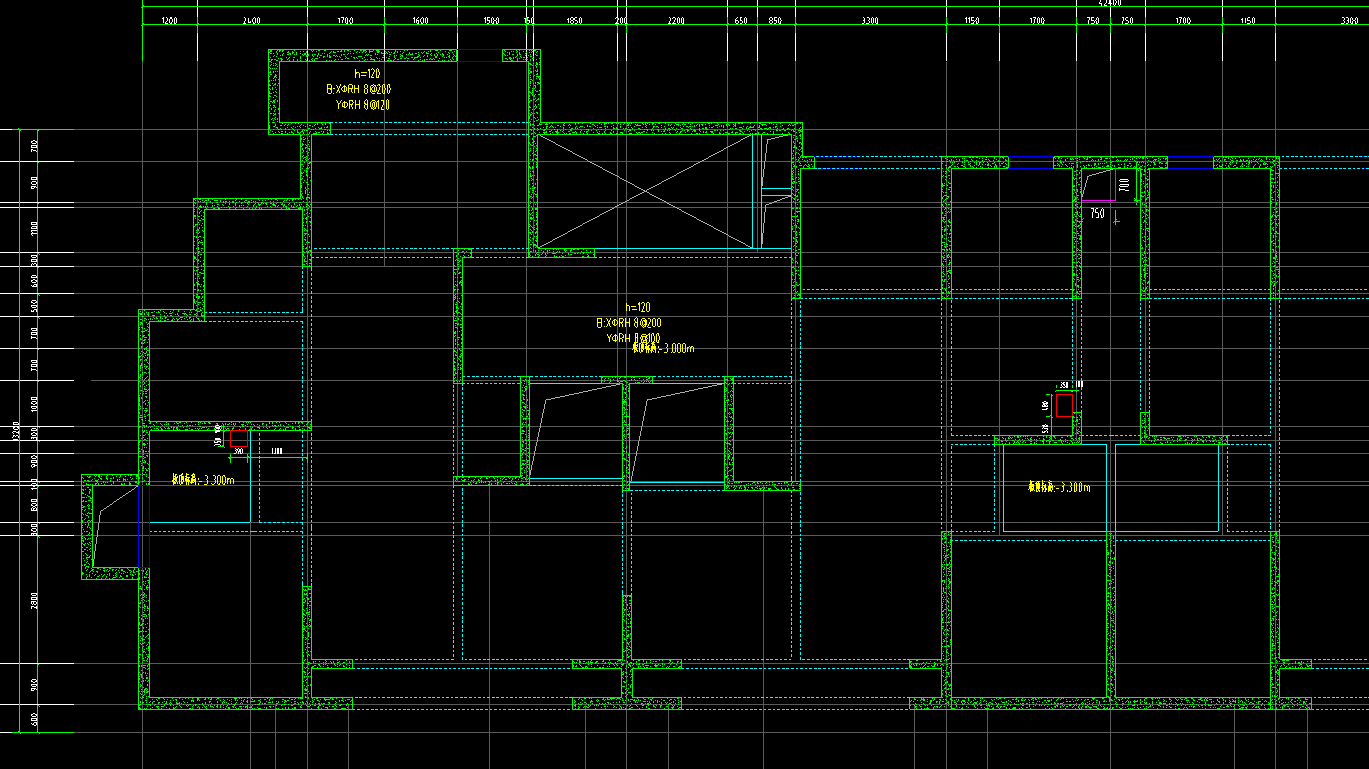Select the 2200 dimension in top row
Screen dimensions: 1369x769
pyautogui.click(x=676, y=20)
